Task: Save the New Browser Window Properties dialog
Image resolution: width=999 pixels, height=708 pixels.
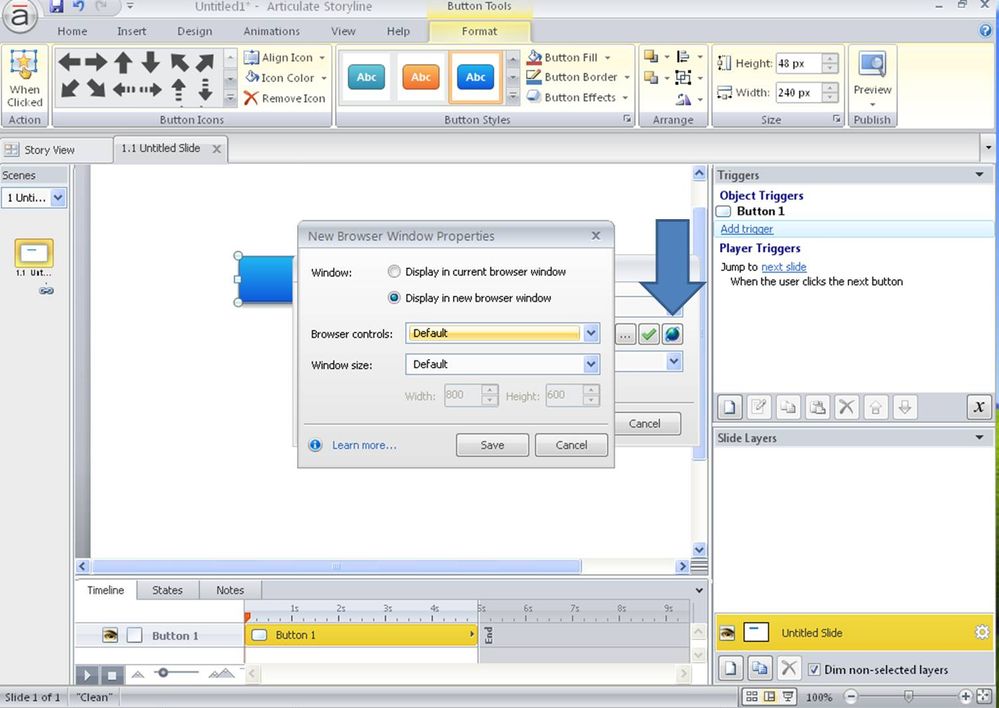Action: pos(492,445)
